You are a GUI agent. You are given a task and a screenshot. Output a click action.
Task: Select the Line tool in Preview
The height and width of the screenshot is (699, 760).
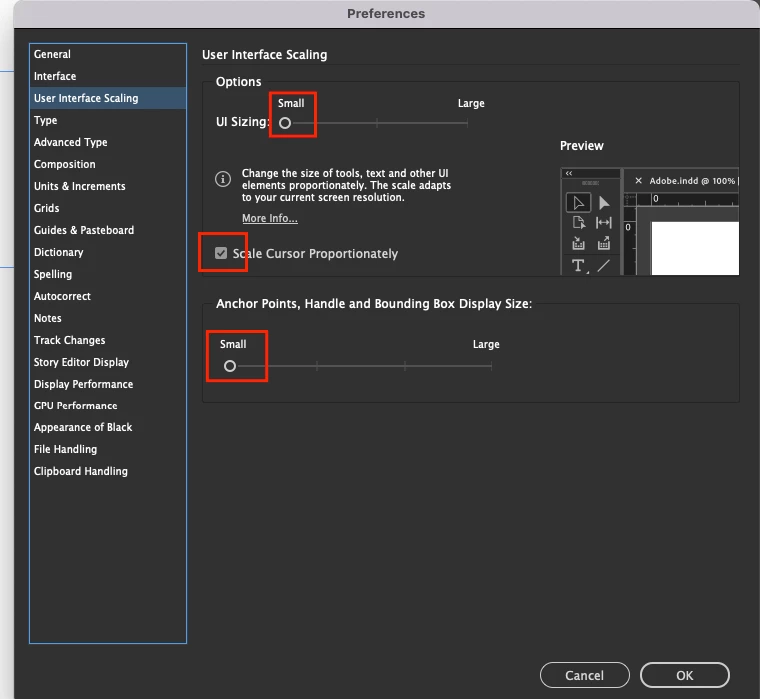[603, 266]
